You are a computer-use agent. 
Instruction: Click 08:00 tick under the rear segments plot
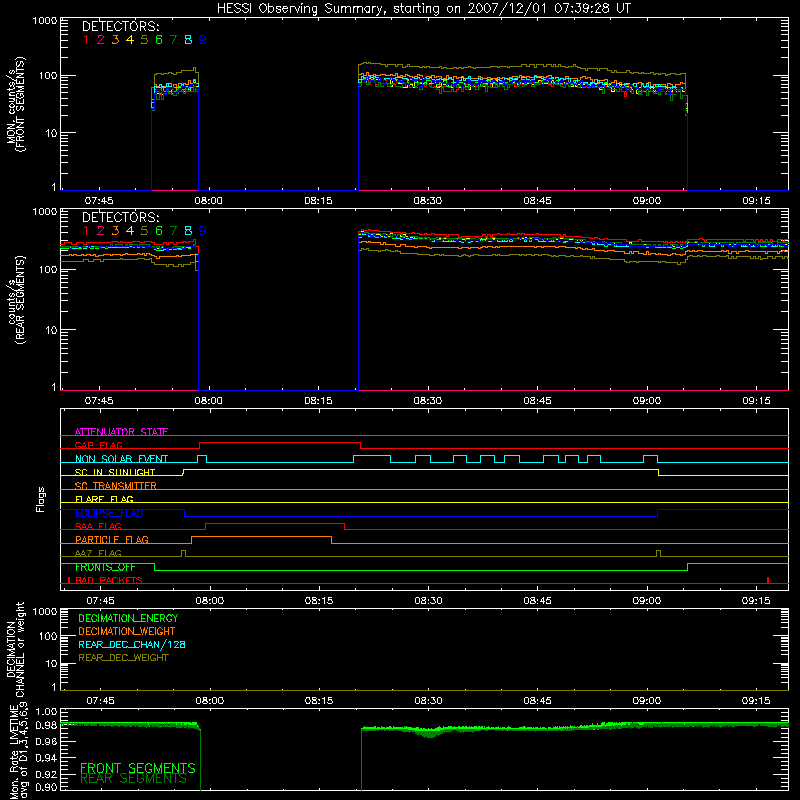click(209, 401)
